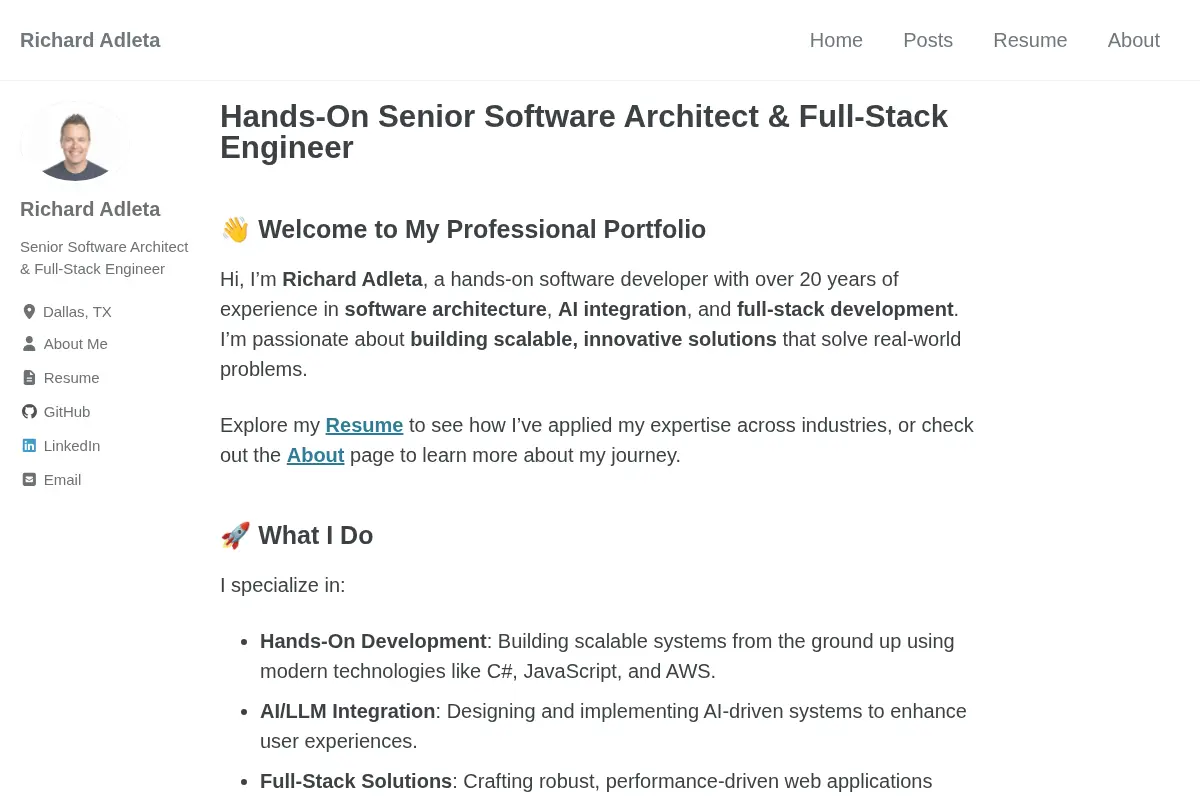Open About in the top navigation bar

point(1134,40)
